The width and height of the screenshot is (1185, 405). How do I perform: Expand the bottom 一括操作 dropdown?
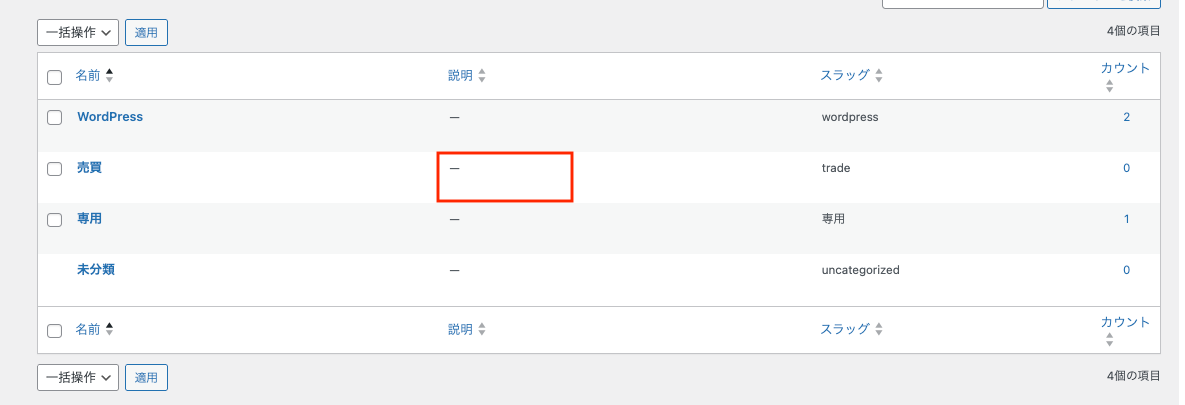pos(78,378)
